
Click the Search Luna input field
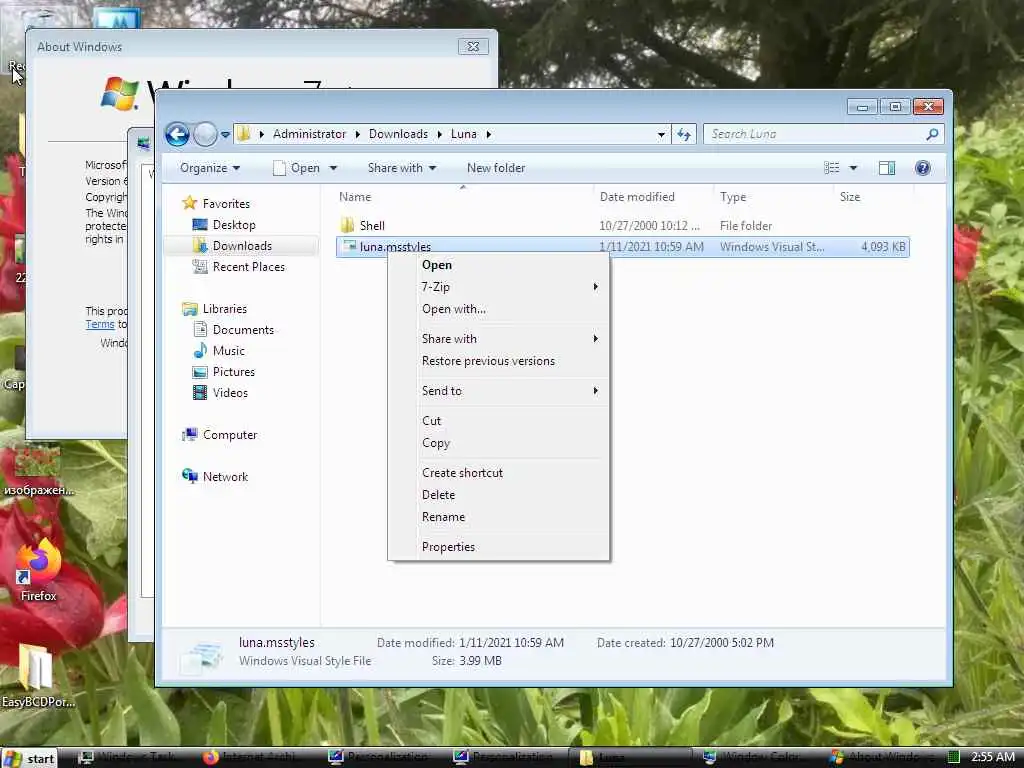coord(814,134)
